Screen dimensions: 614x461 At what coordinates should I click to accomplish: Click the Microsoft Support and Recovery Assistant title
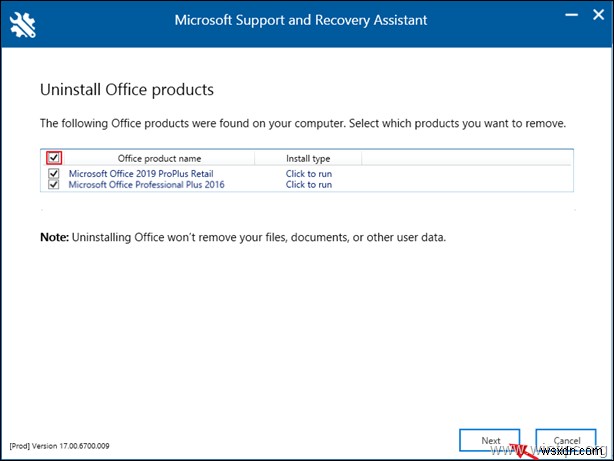(301, 20)
